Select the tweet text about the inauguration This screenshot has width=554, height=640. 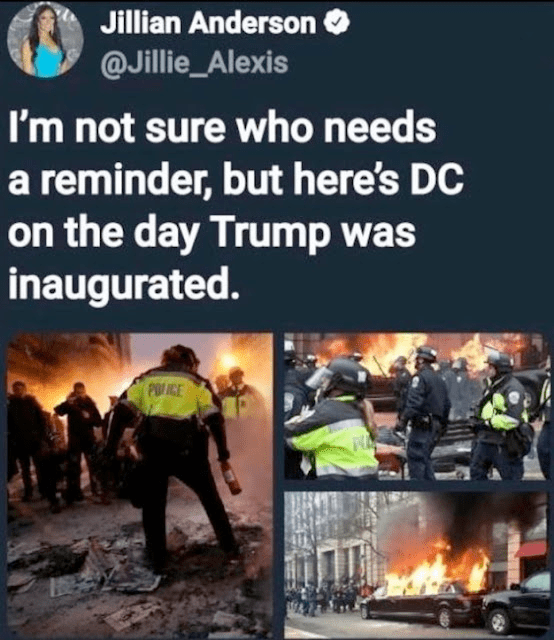236,206
